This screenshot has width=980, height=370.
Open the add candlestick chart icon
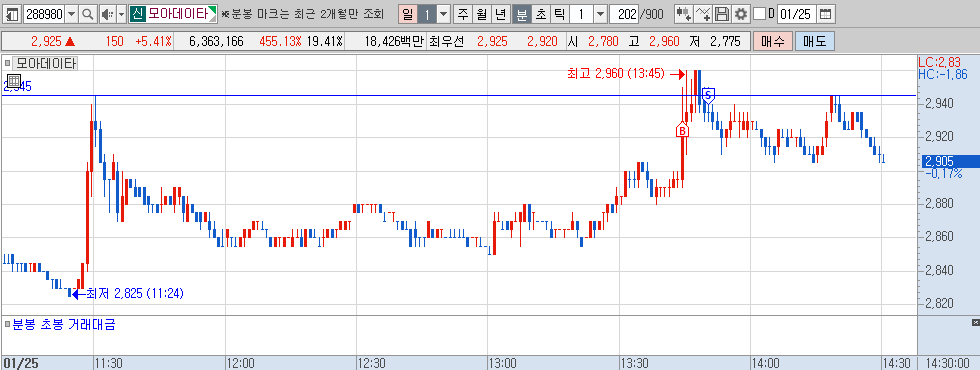684,14
